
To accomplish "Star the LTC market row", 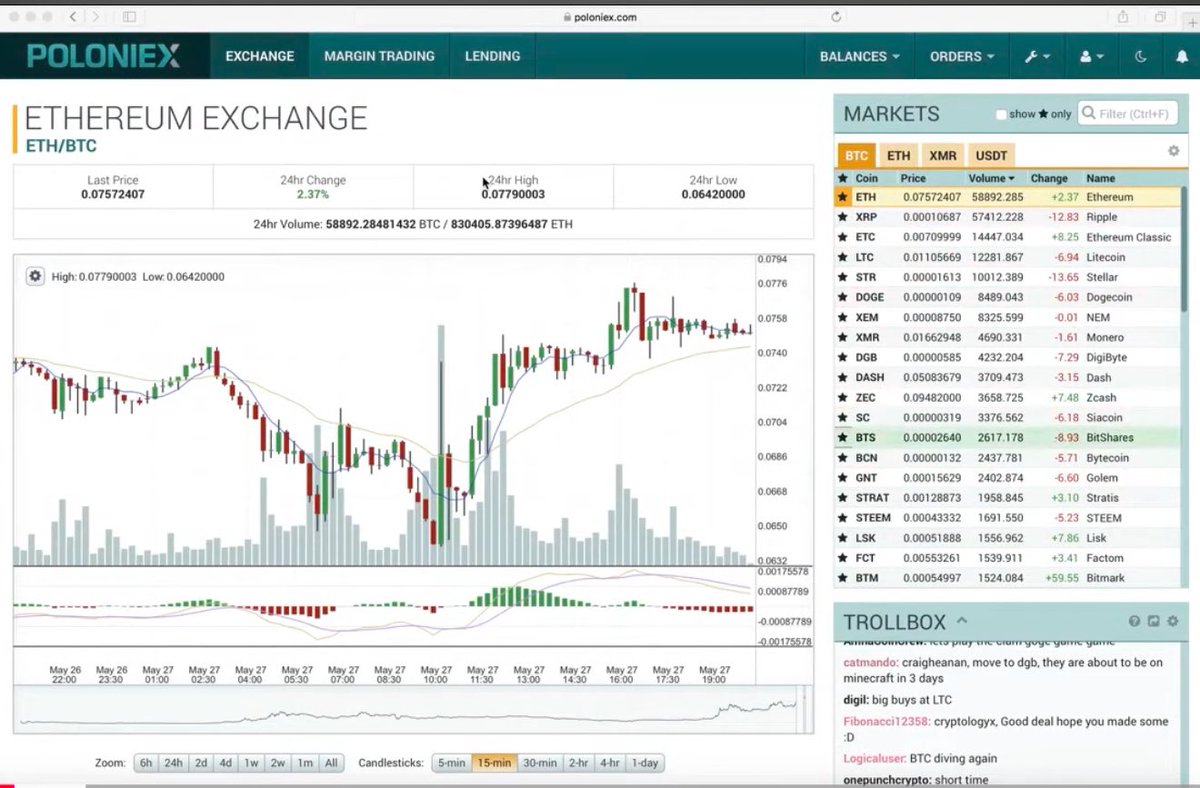I will [843, 257].
